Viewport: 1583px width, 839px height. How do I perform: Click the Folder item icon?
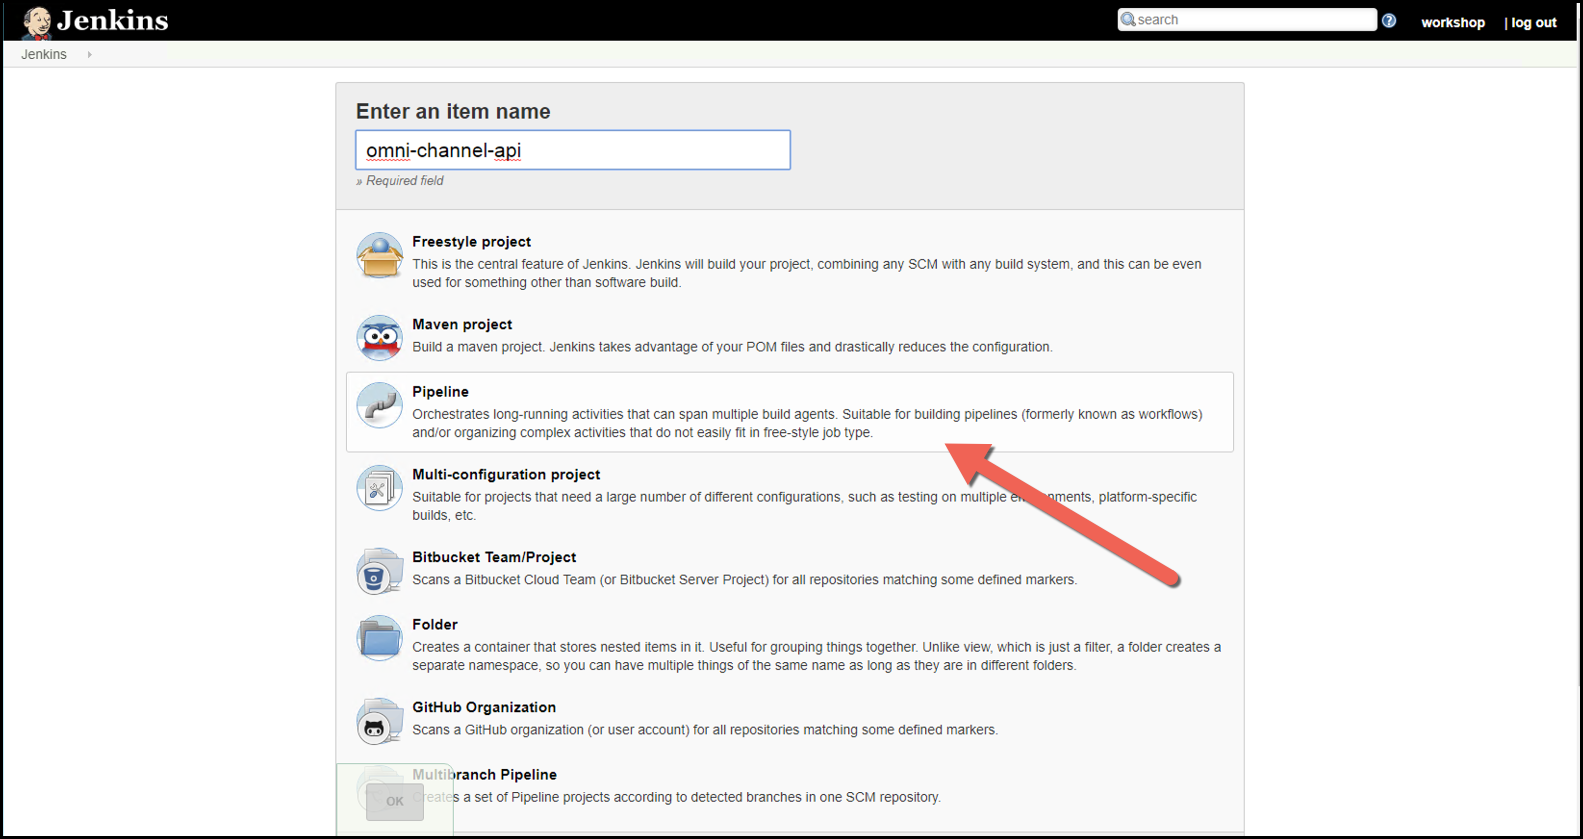pos(379,639)
